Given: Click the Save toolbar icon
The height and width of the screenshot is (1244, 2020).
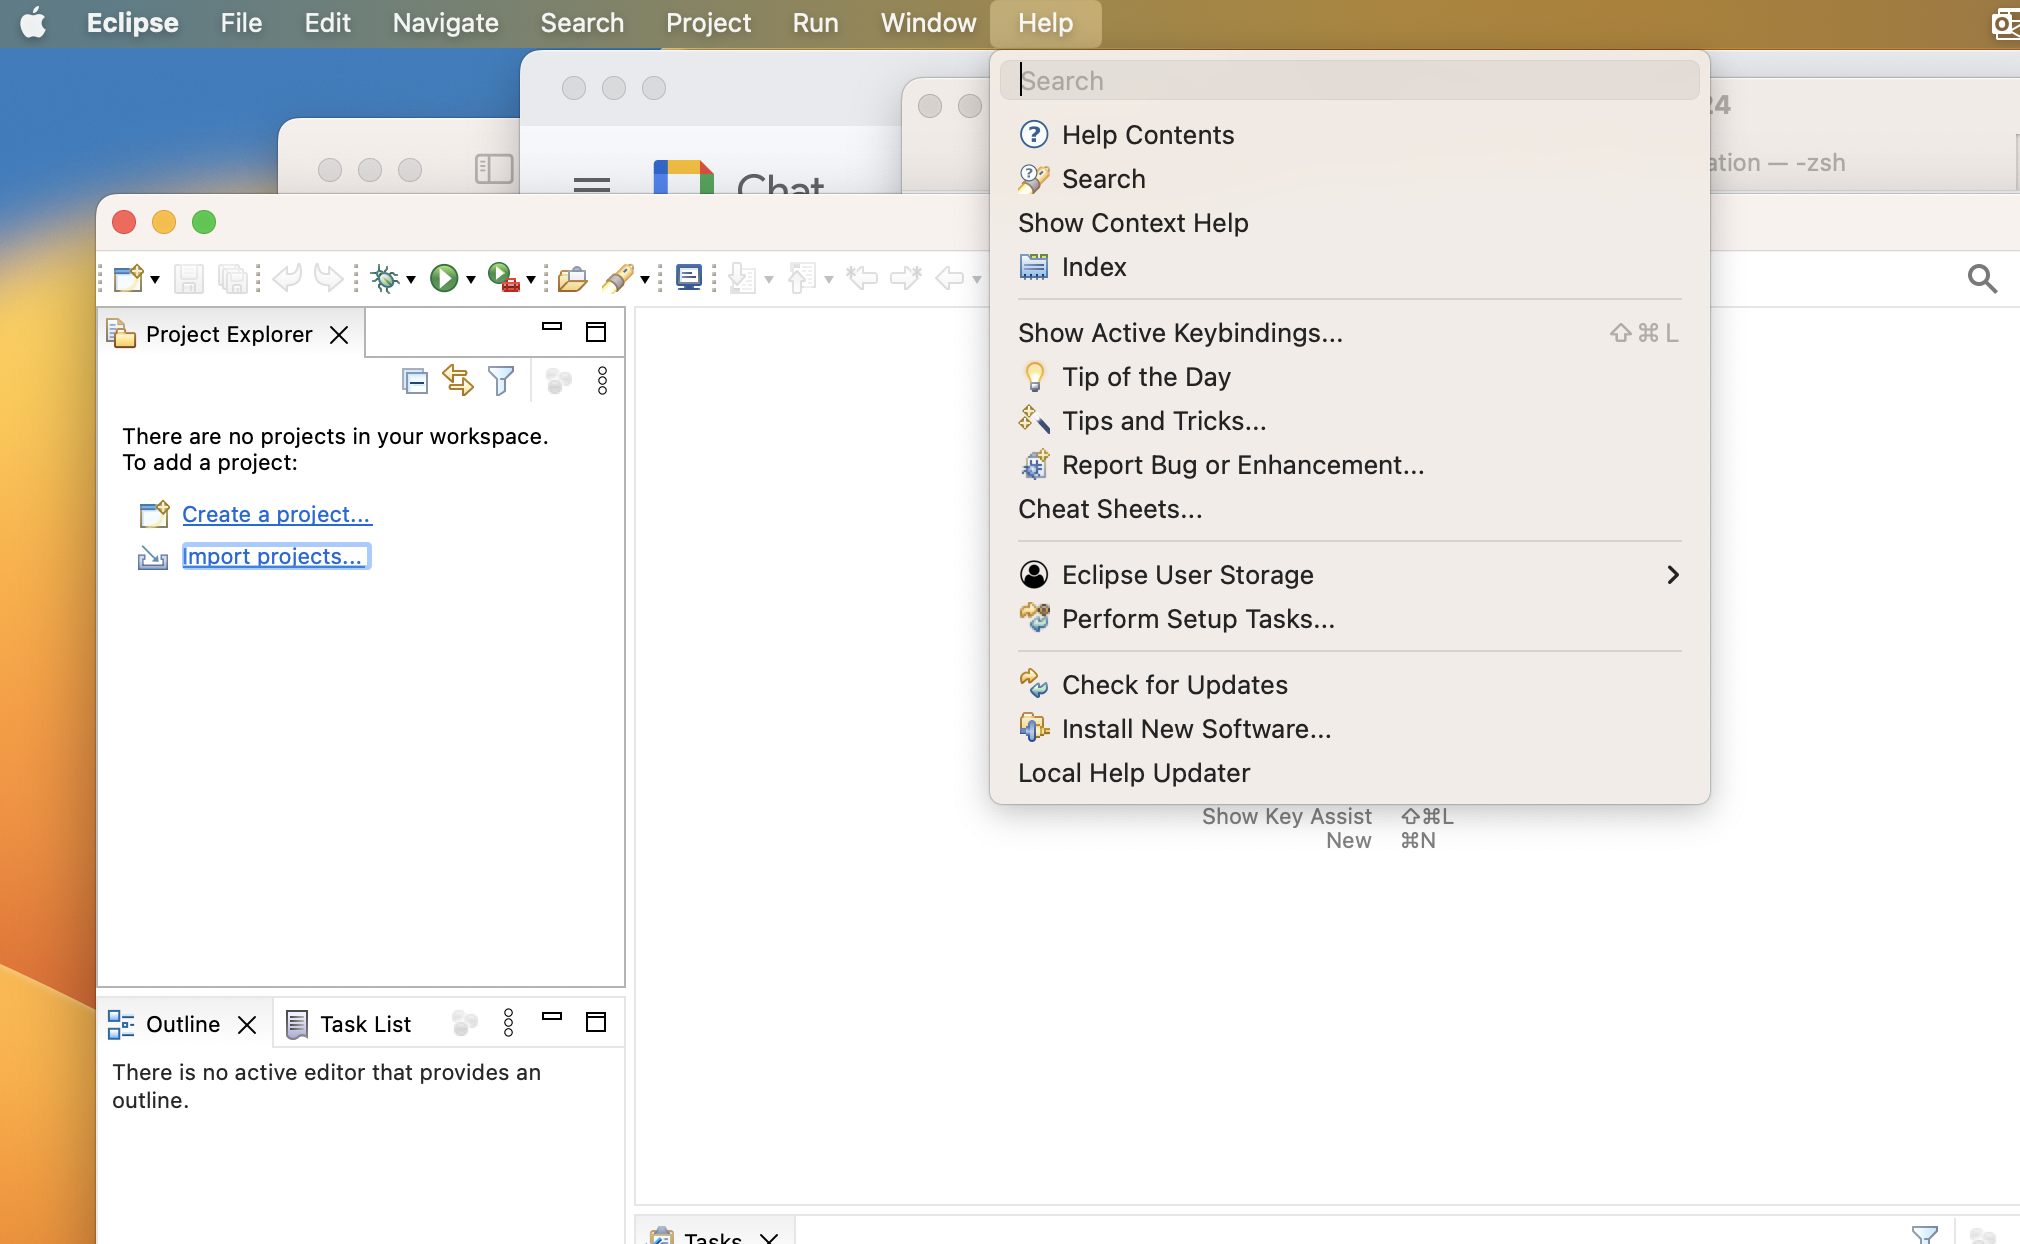Looking at the screenshot, I should coord(188,278).
